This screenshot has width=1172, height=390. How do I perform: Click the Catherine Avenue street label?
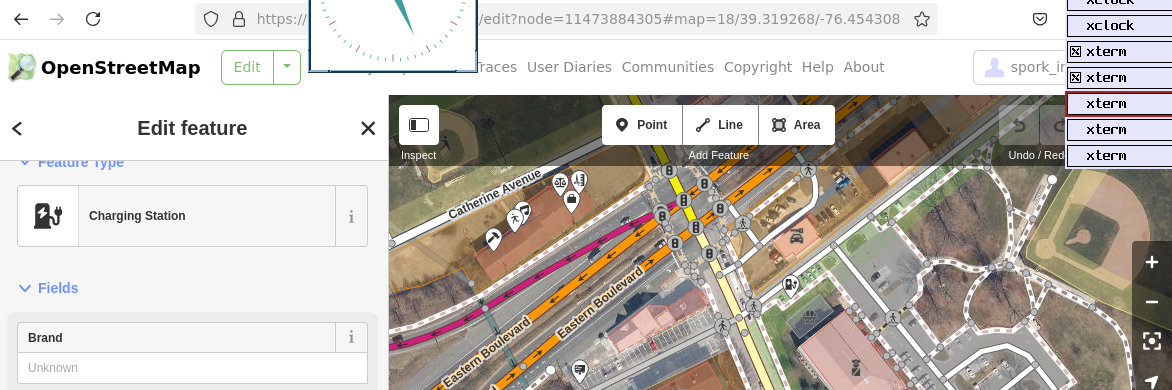(x=494, y=194)
